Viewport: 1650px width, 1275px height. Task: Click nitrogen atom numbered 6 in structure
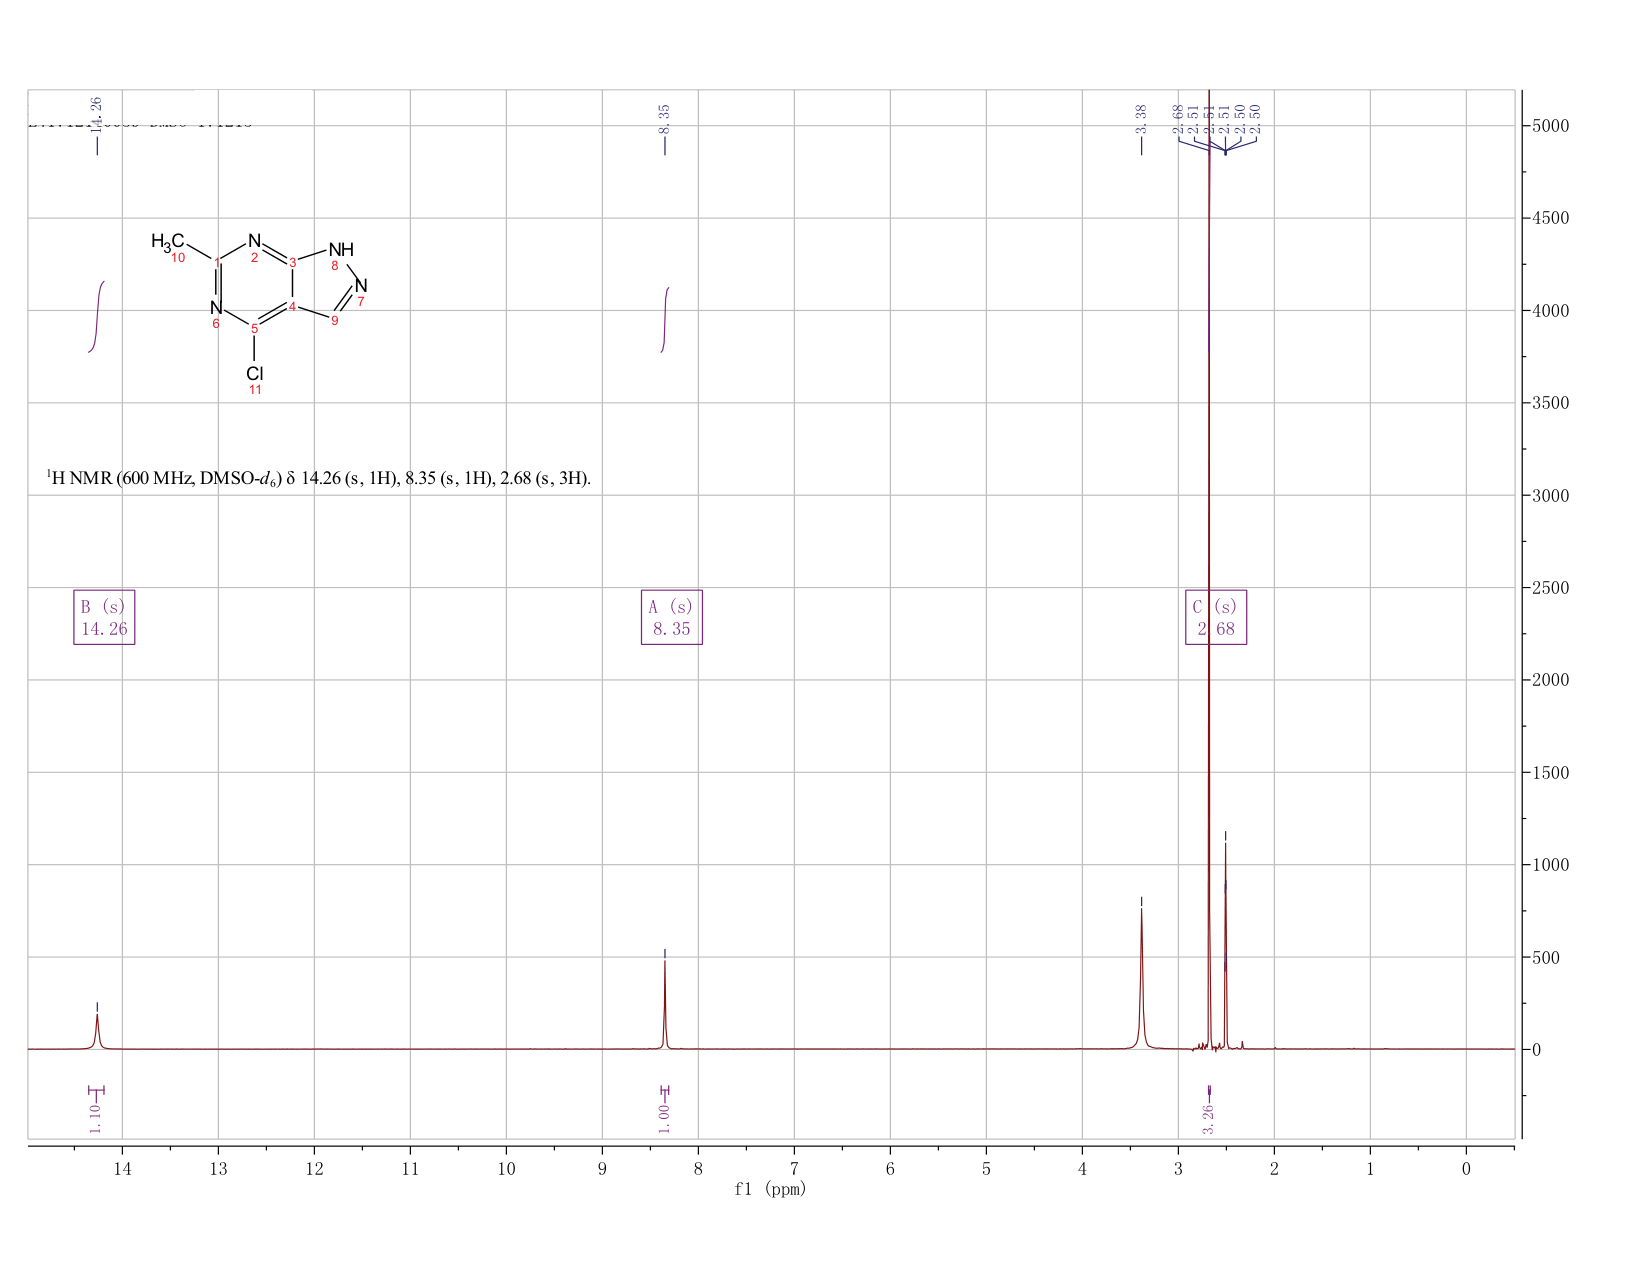coord(216,307)
